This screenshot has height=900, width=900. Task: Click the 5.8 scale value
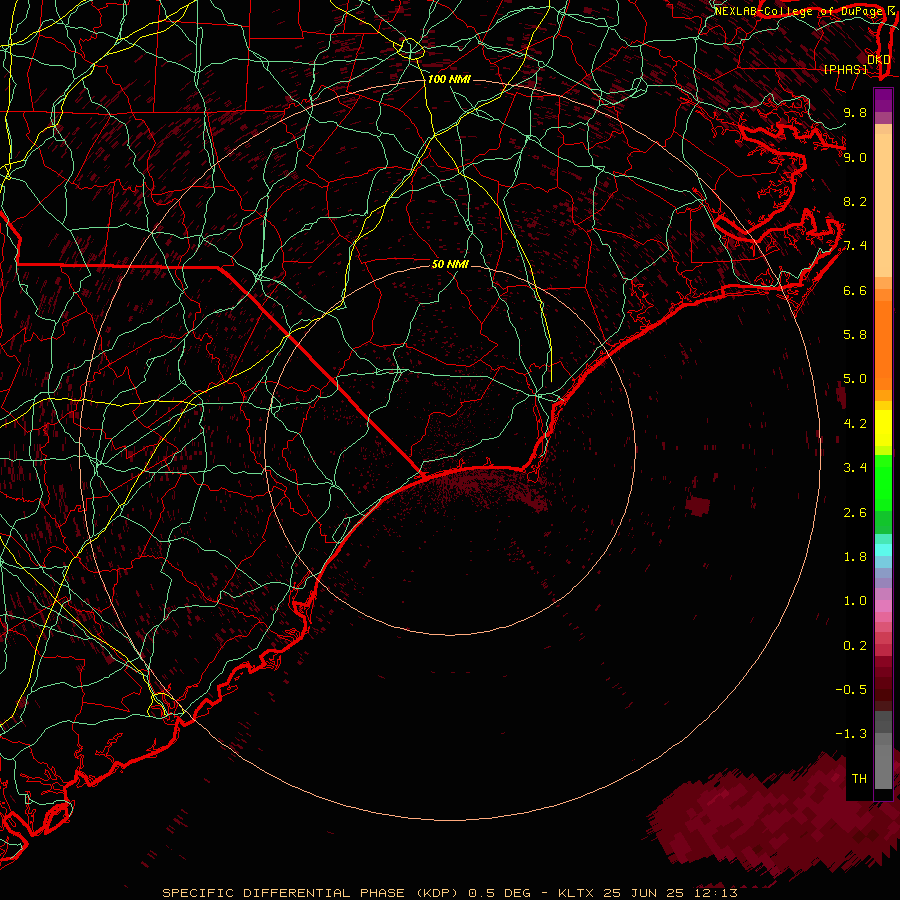click(855, 335)
